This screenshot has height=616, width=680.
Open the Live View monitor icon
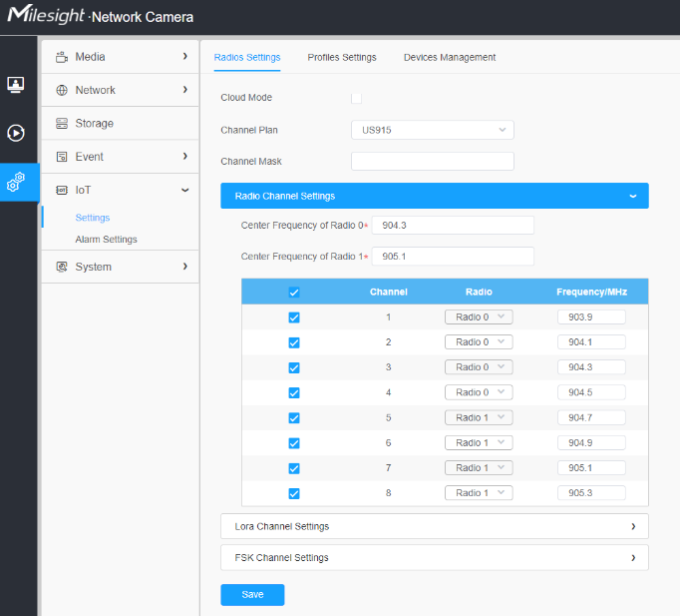point(16,85)
